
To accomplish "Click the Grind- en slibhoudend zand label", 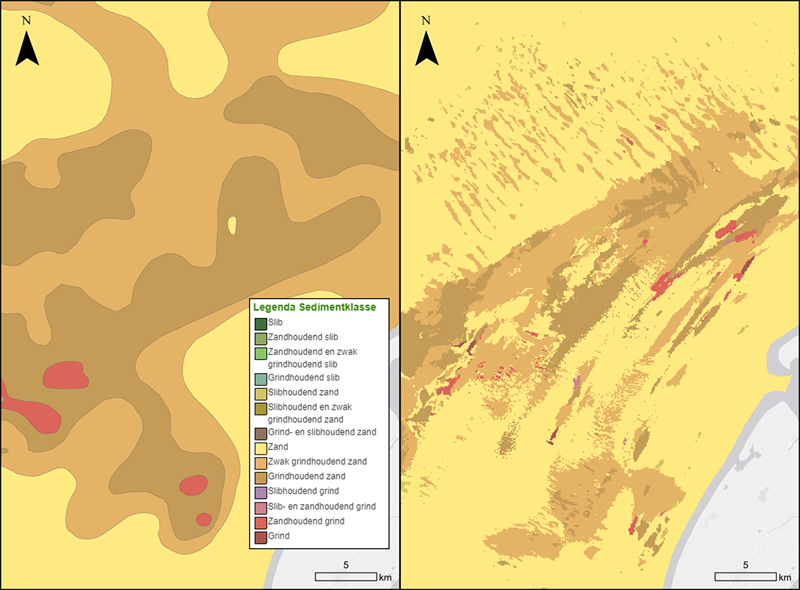I will 323,434.
